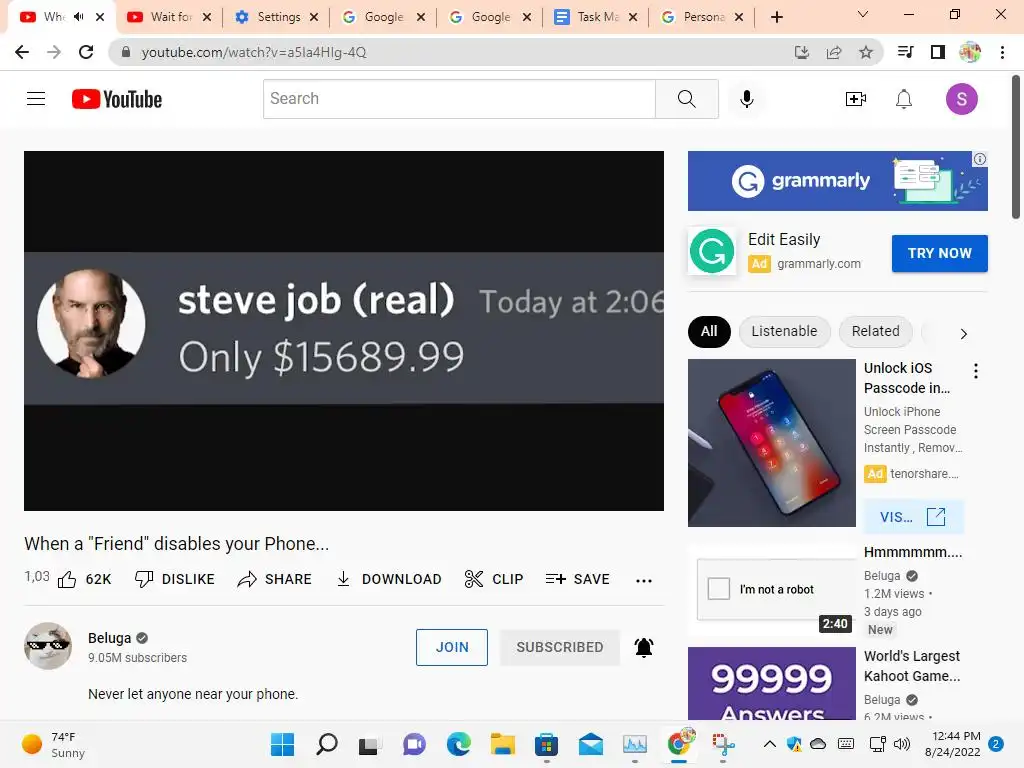Open the purple S account avatar
1024x768 pixels.
pos(961,99)
